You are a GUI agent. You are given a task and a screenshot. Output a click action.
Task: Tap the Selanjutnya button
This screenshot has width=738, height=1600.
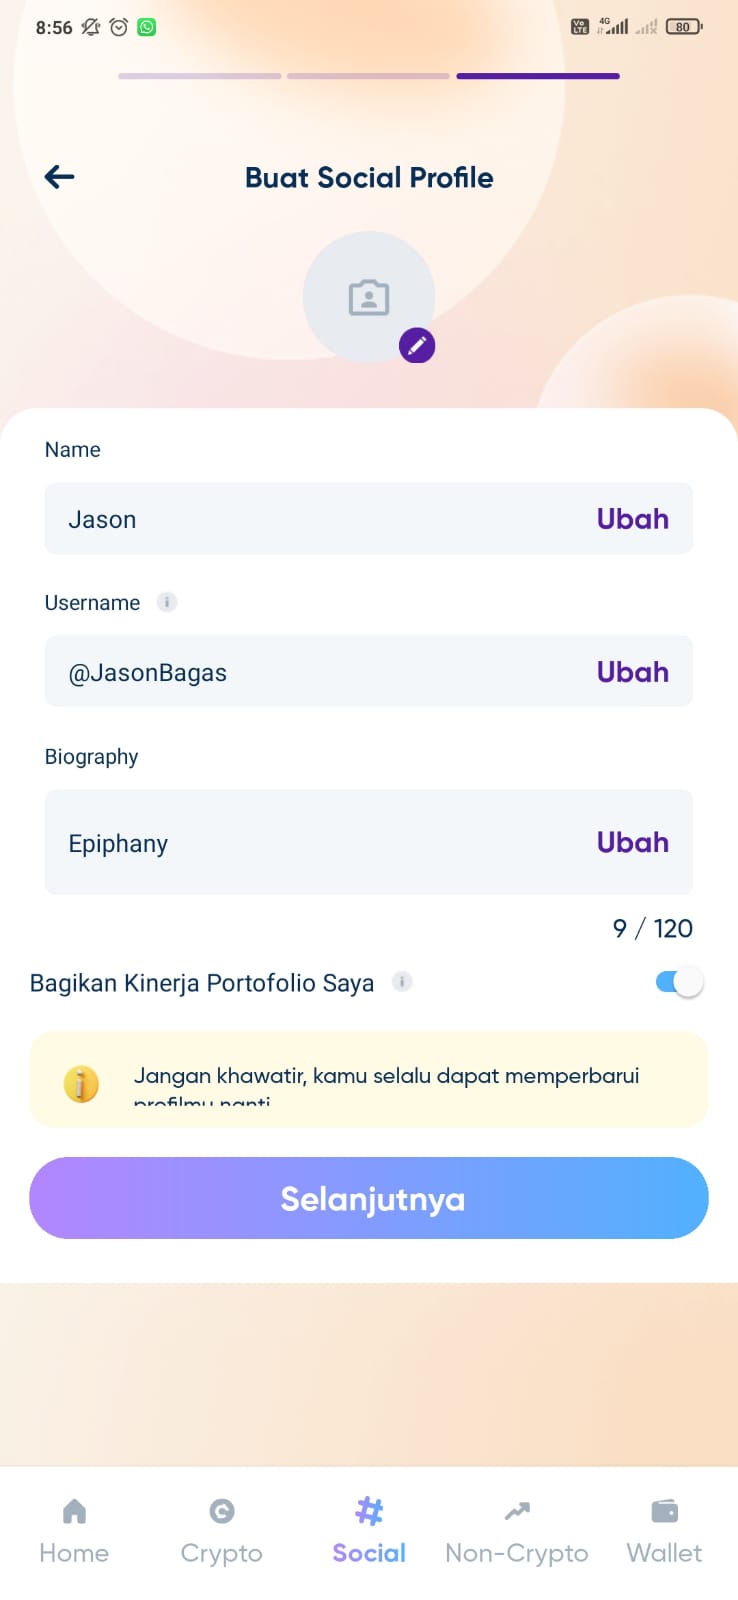(369, 1198)
